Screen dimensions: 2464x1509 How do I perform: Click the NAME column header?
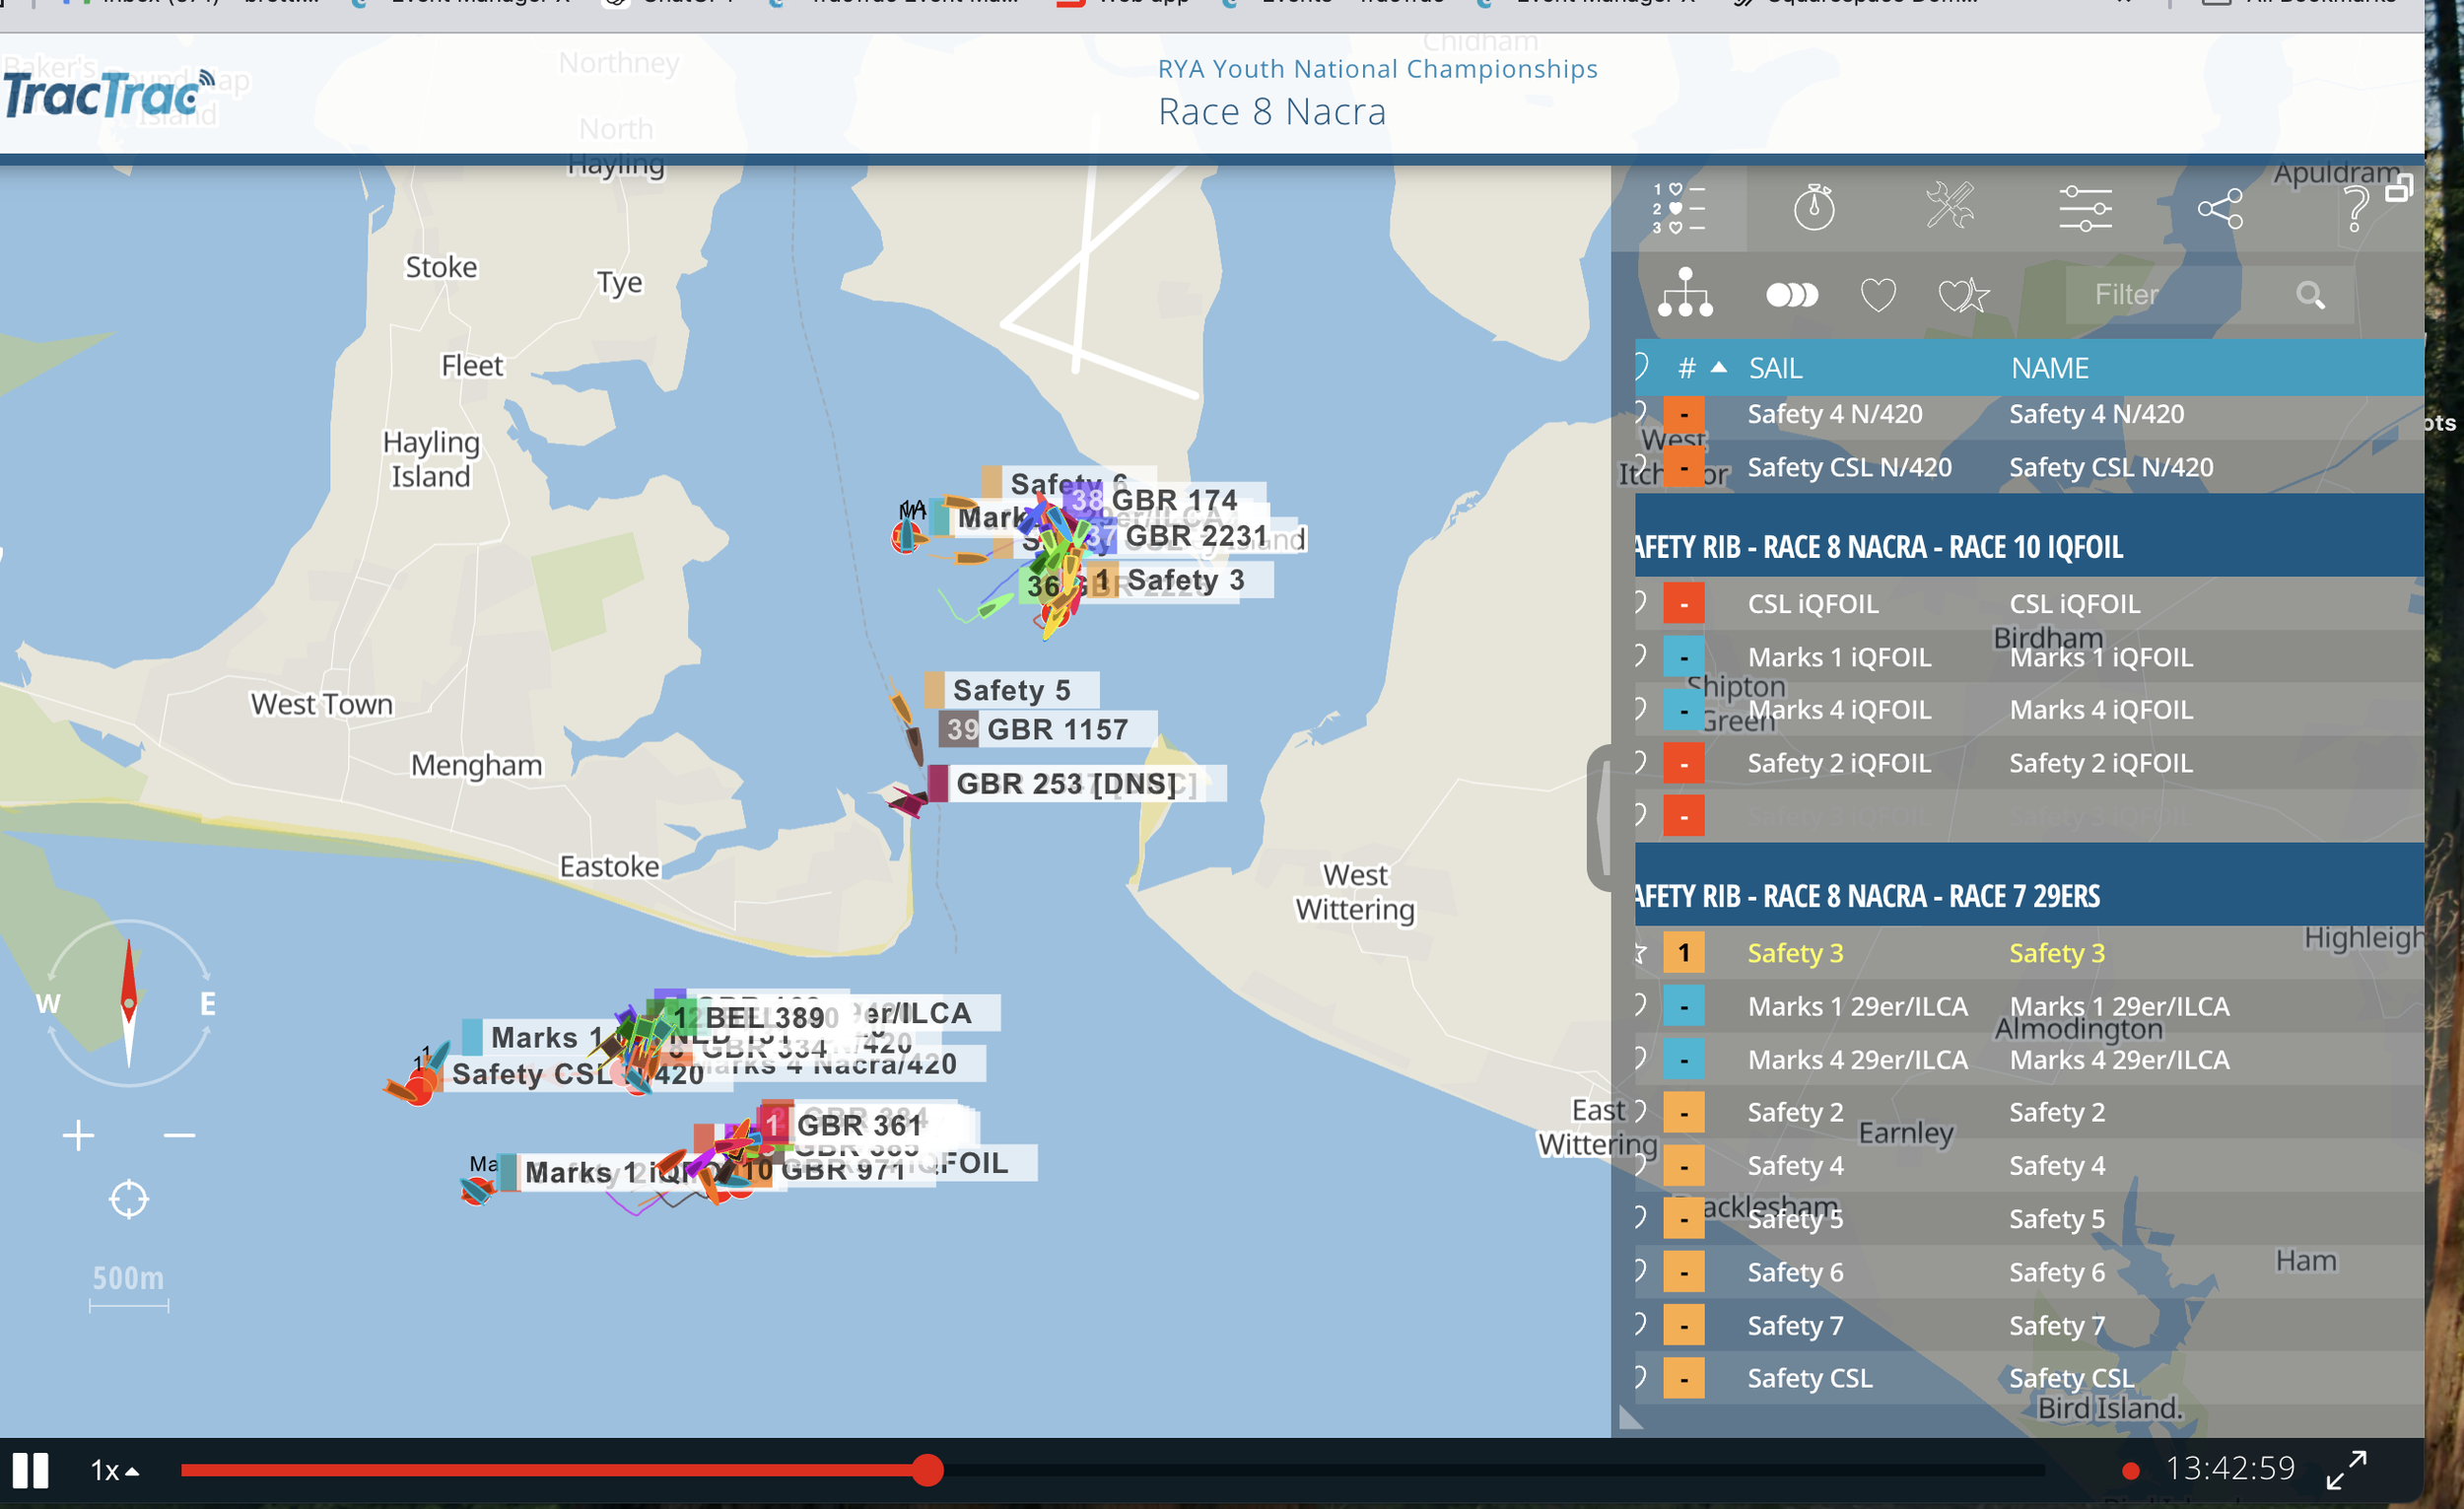point(2049,368)
